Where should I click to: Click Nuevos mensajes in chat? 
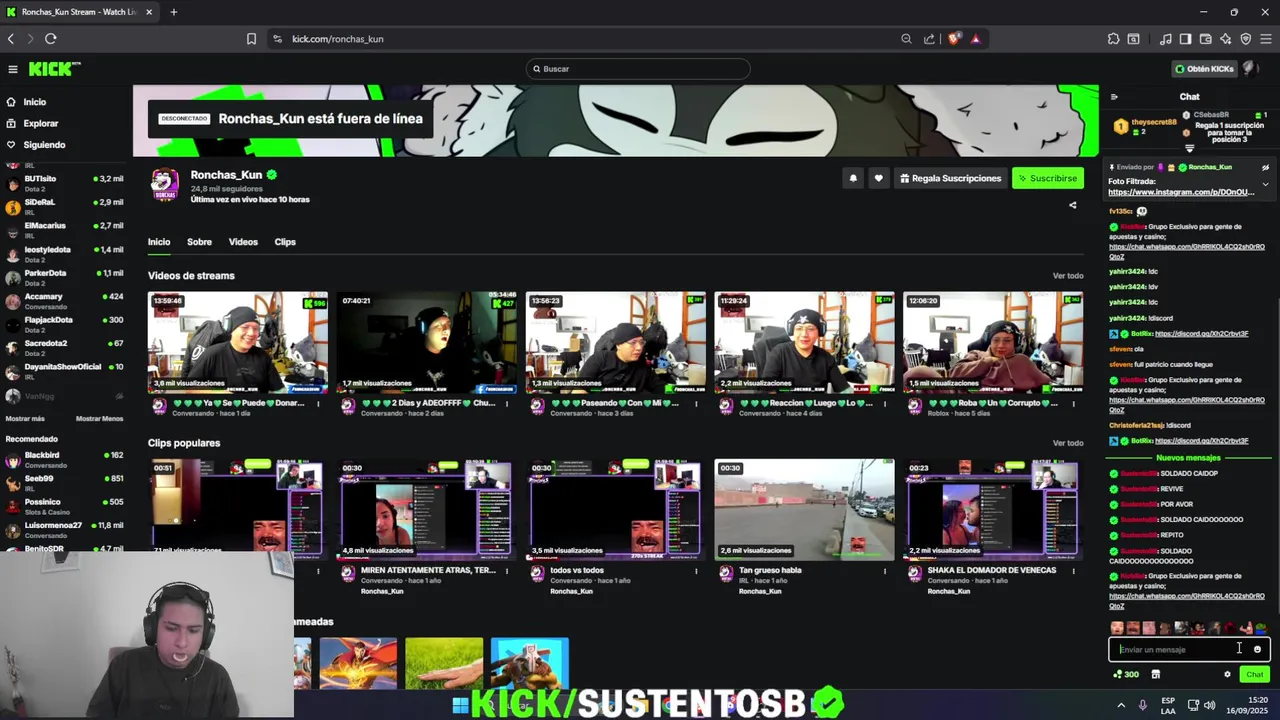1188,458
